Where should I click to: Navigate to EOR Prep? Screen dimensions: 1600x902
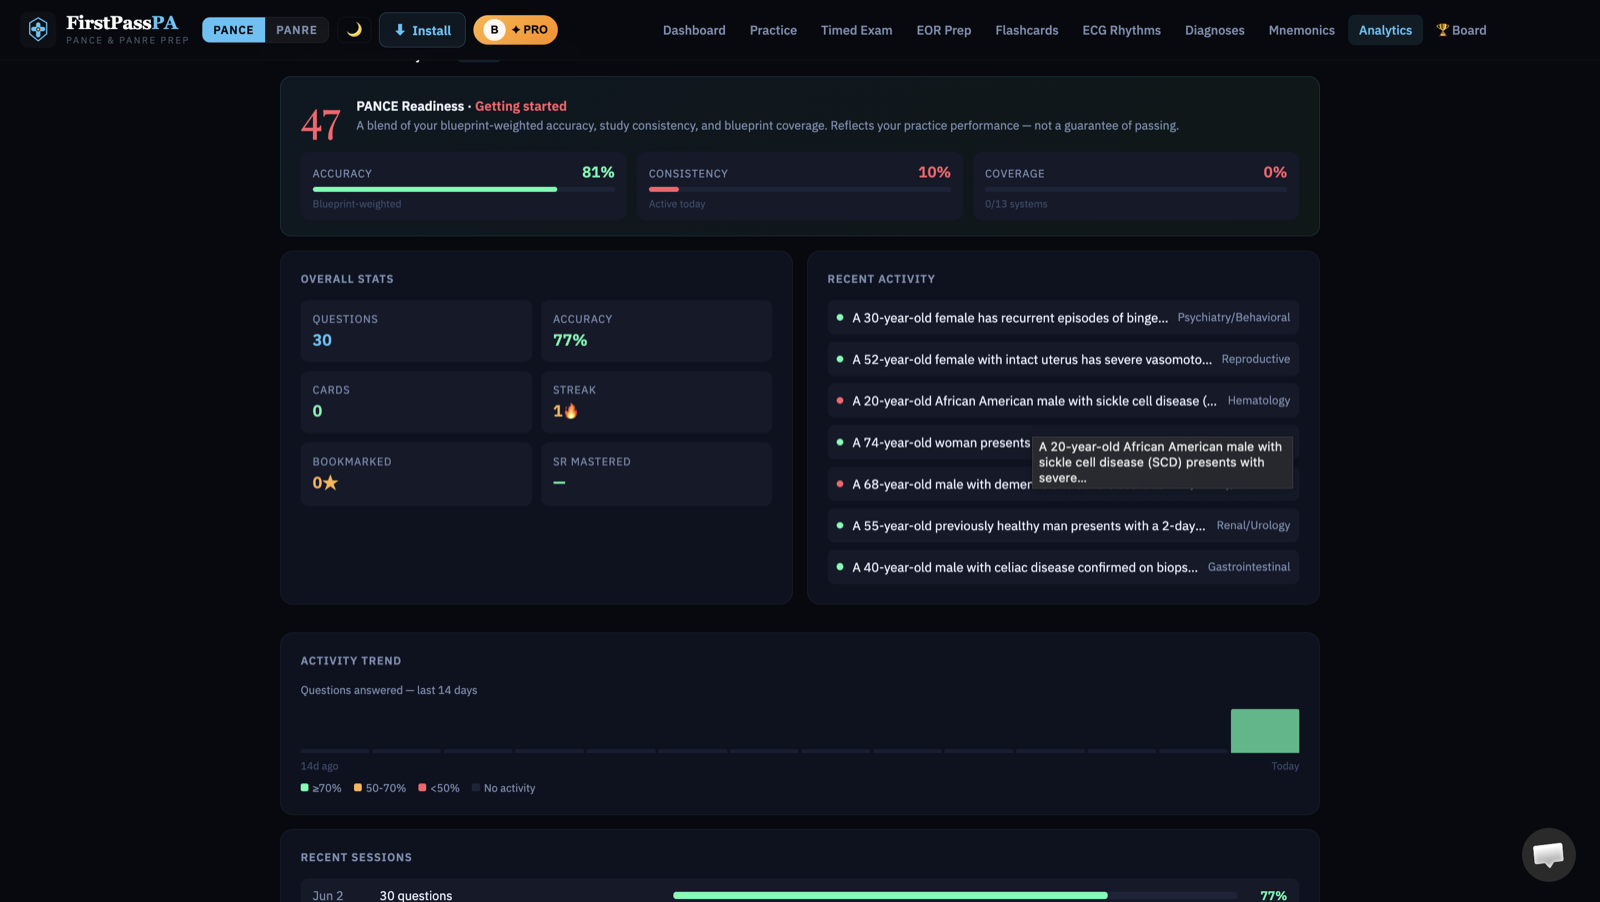(x=943, y=30)
